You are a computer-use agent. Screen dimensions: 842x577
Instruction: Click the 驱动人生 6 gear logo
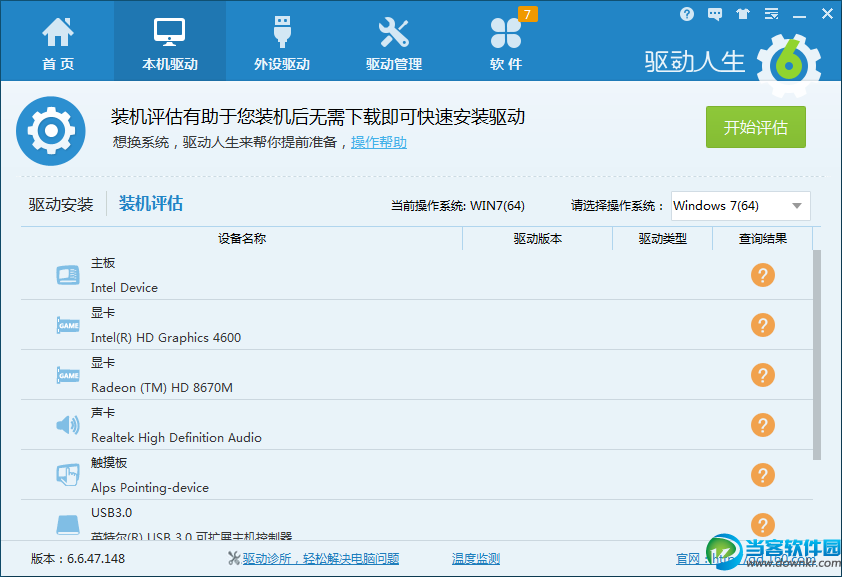788,65
